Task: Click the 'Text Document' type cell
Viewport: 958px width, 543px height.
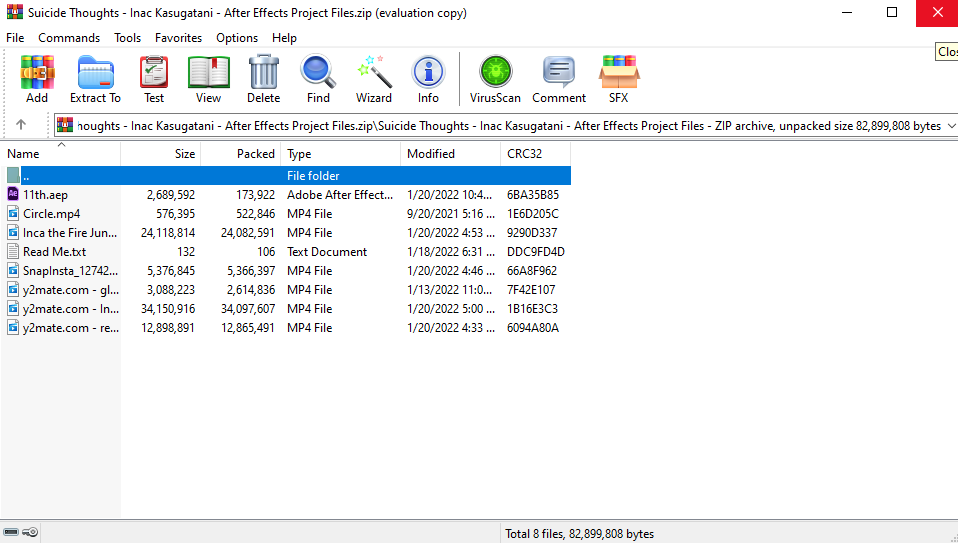Action: (x=327, y=252)
